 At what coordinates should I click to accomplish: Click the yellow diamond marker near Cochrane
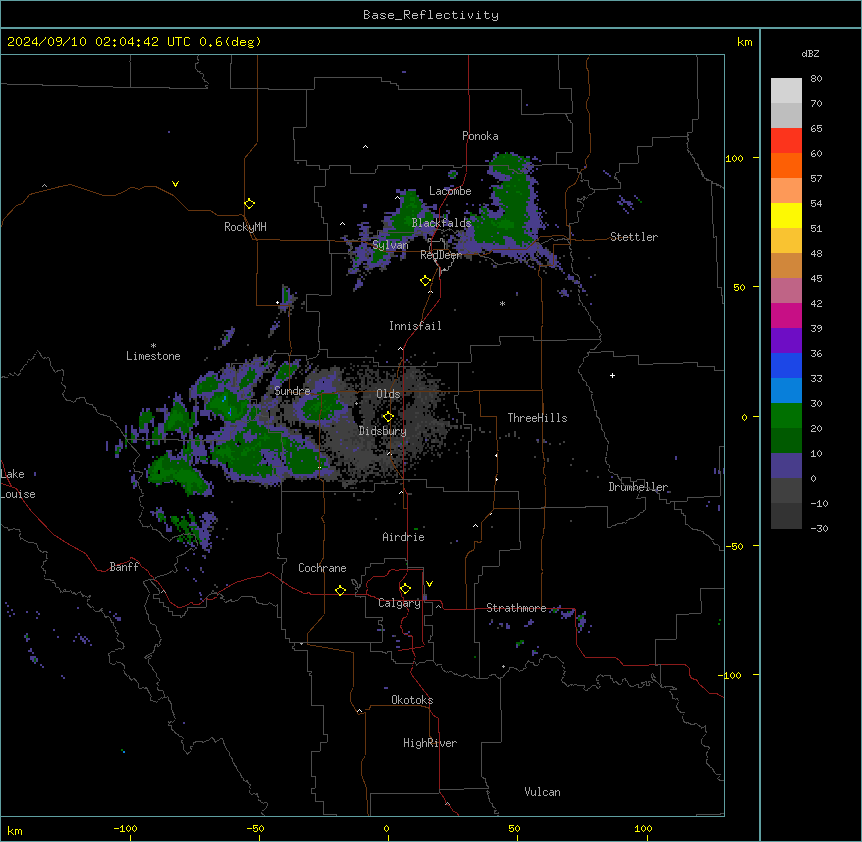tap(340, 590)
